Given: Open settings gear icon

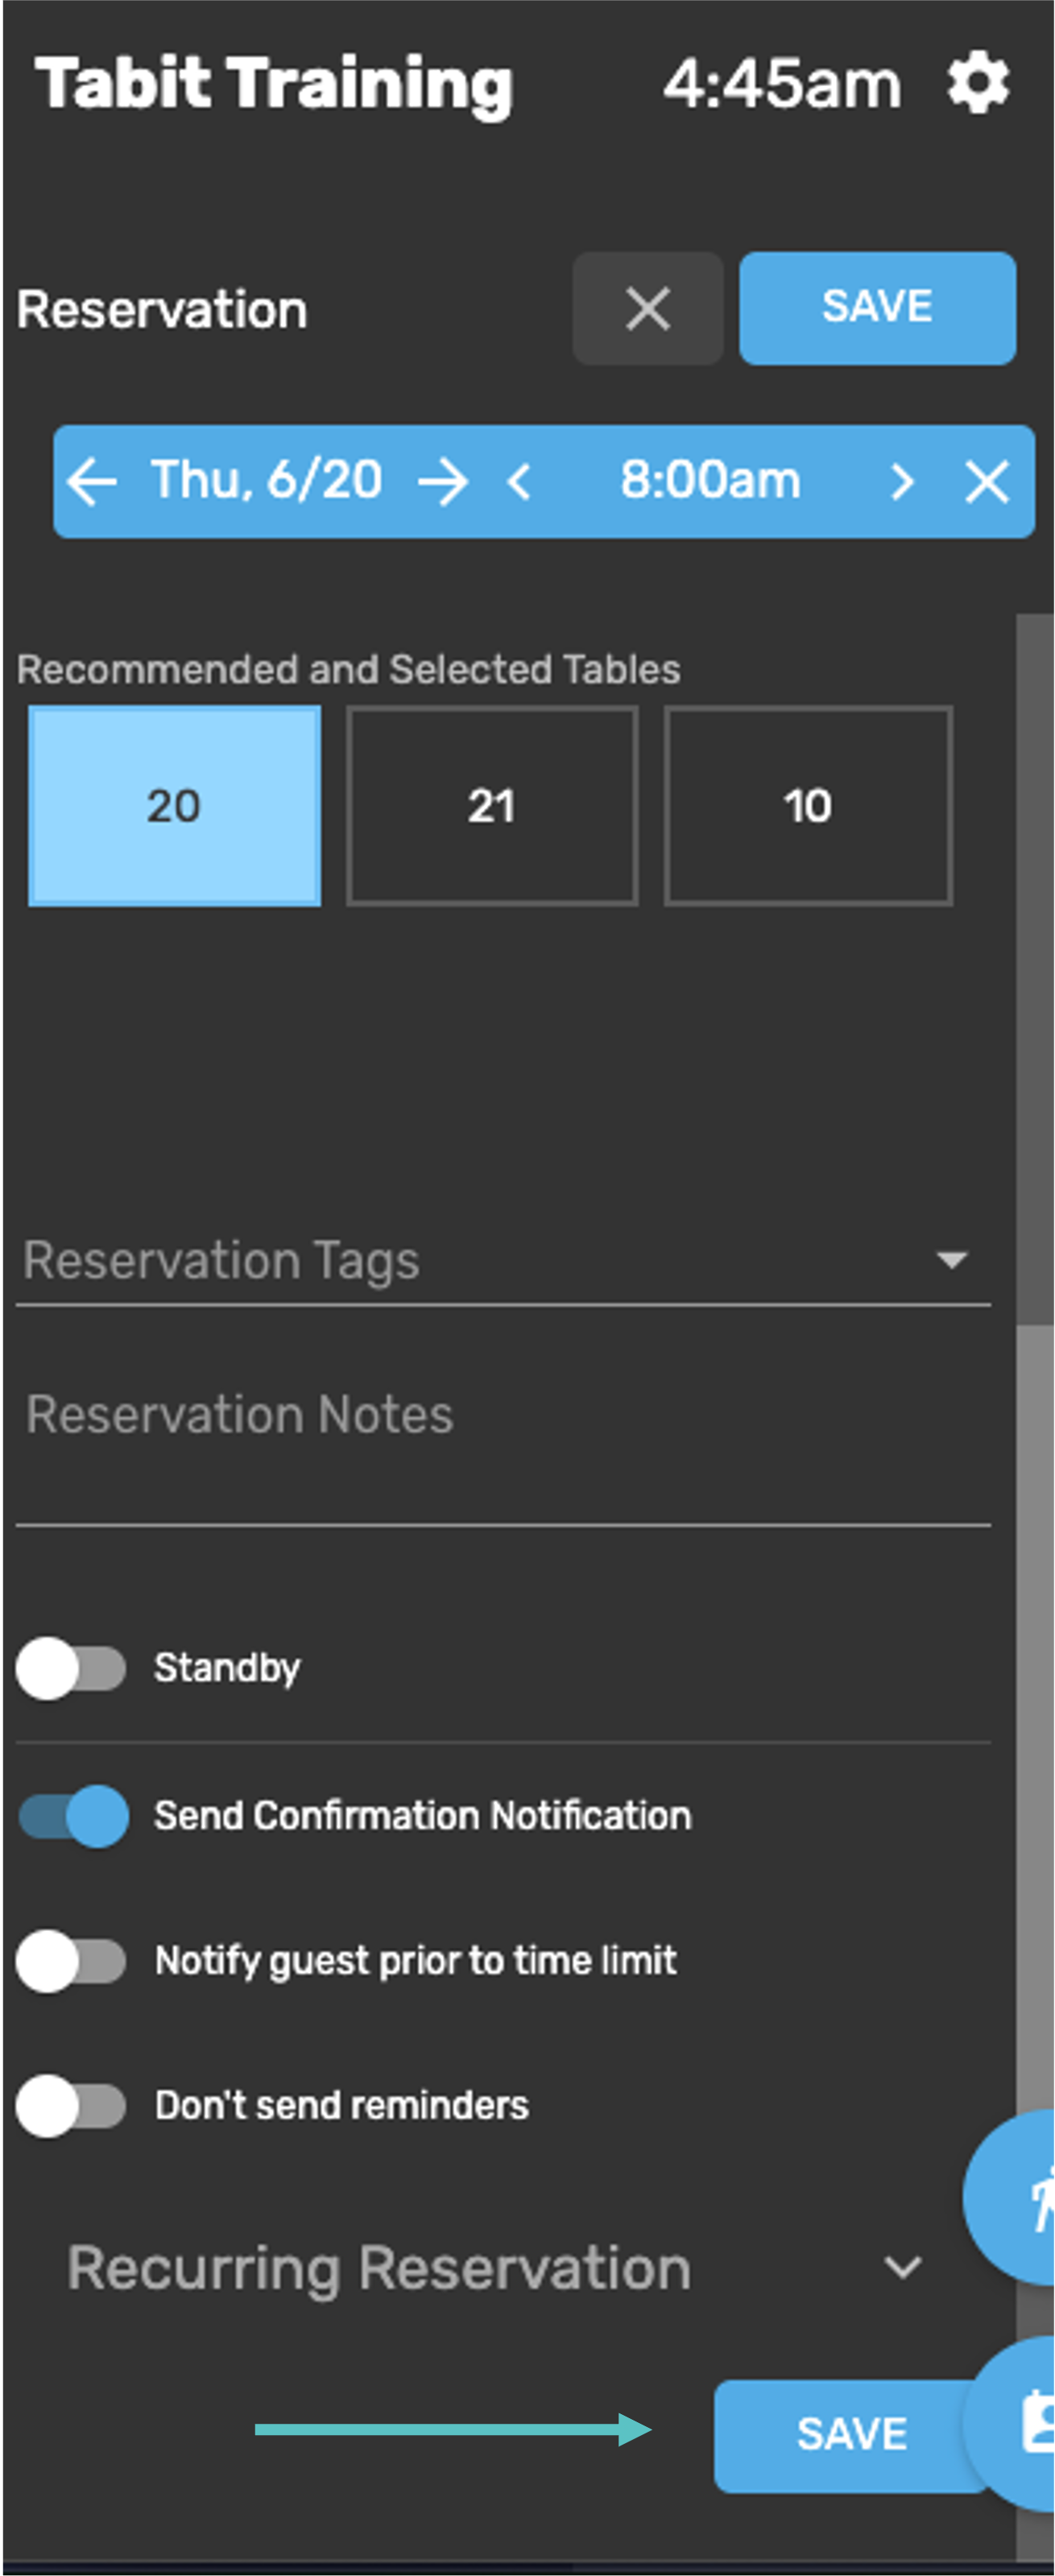Looking at the screenshot, I should (x=977, y=84).
